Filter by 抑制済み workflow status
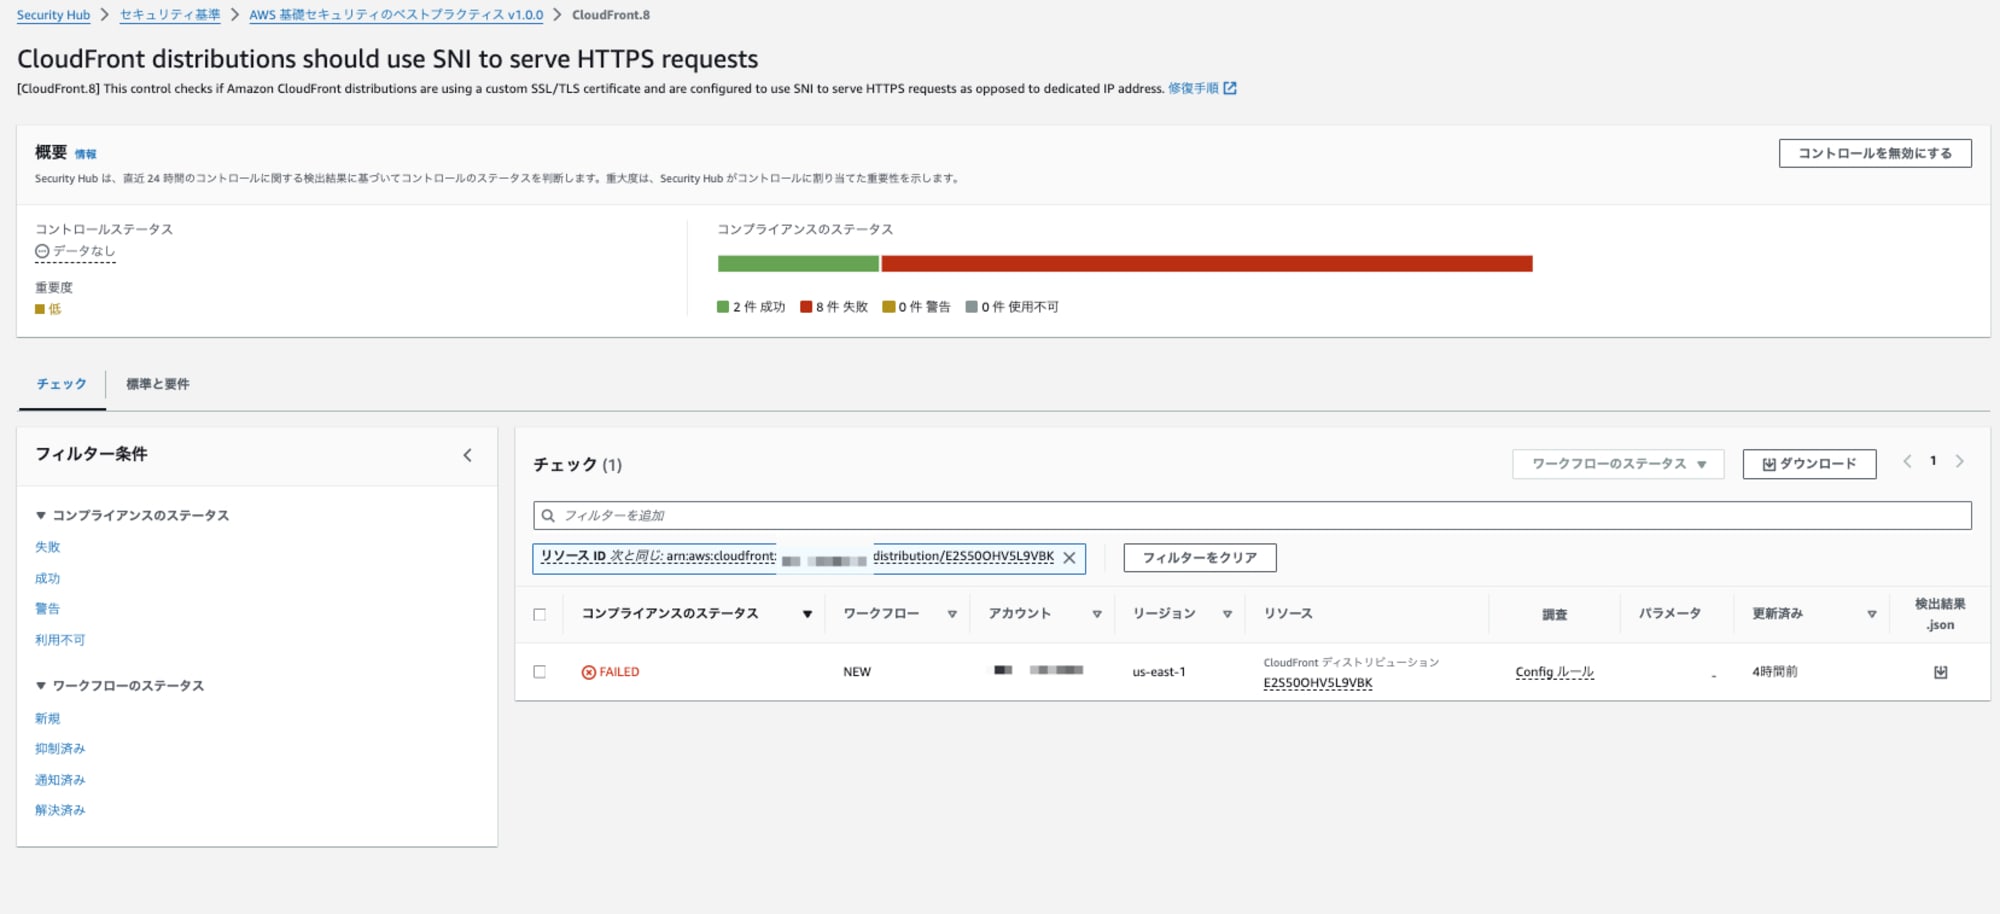 pos(60,748)
